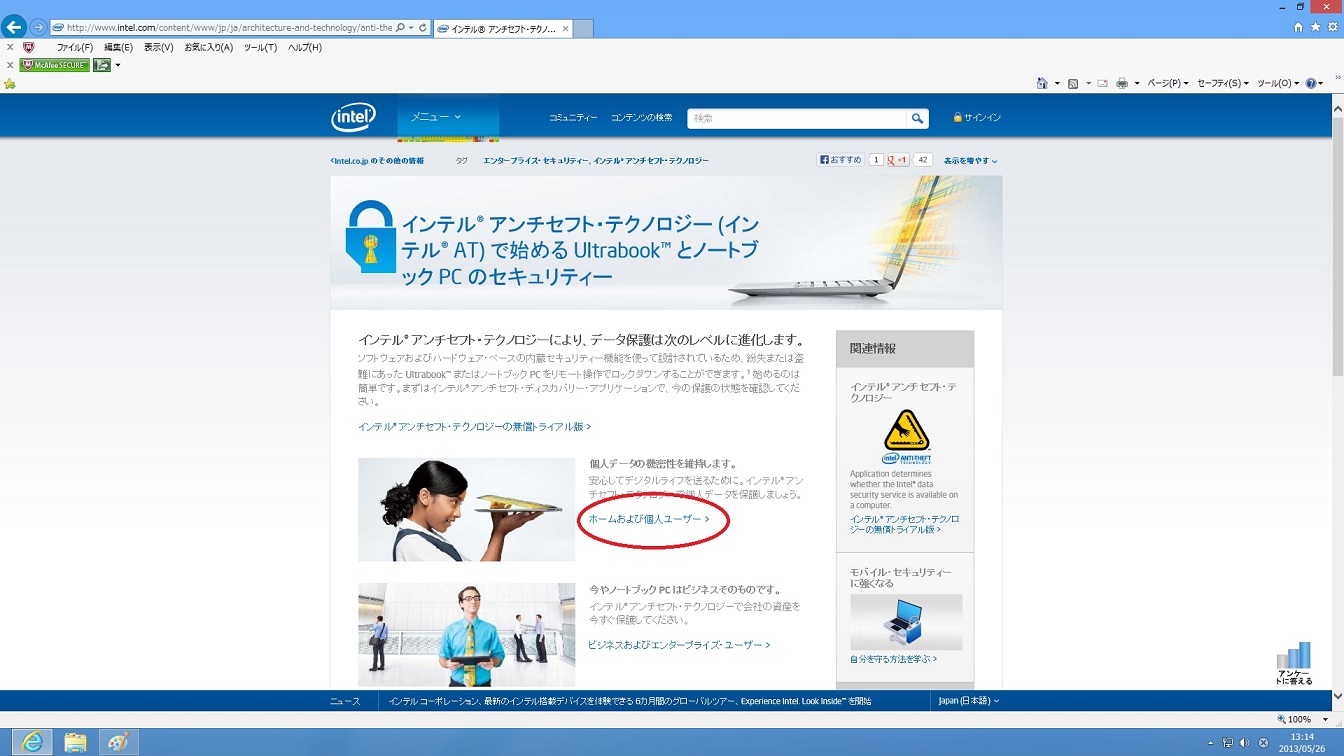Click the ホームおよび個人ユーザー link
Image resolution: width=1344 pixels, height=756 pixels.
pyautogui.click(x=649, y=520)
